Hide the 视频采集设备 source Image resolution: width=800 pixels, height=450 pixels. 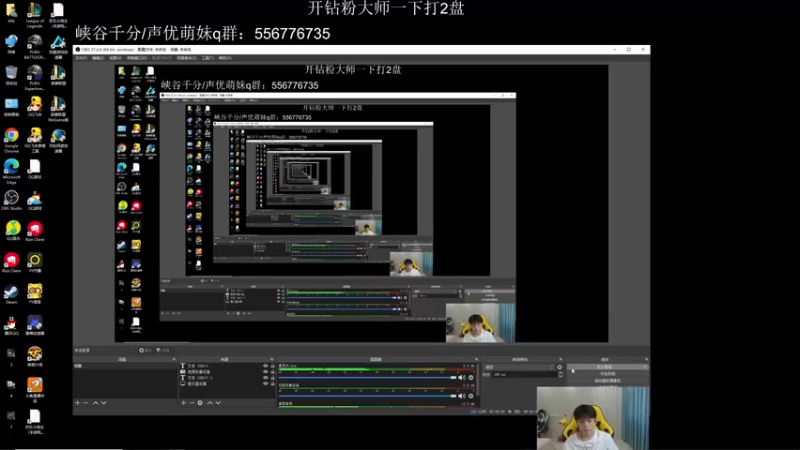pos(265,371)
